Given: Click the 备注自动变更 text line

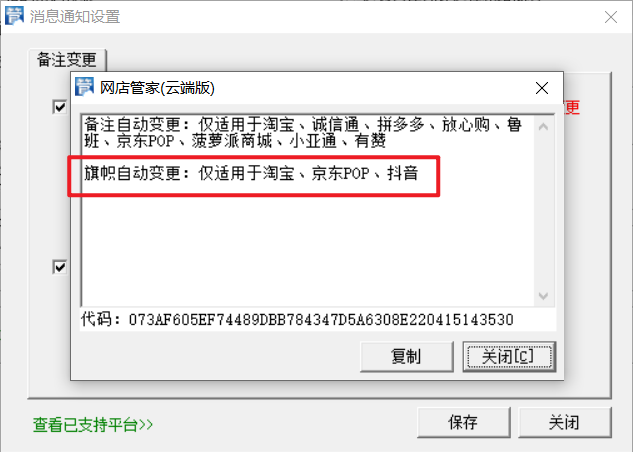Looking at the screenshot, I should tap(303, 133).
